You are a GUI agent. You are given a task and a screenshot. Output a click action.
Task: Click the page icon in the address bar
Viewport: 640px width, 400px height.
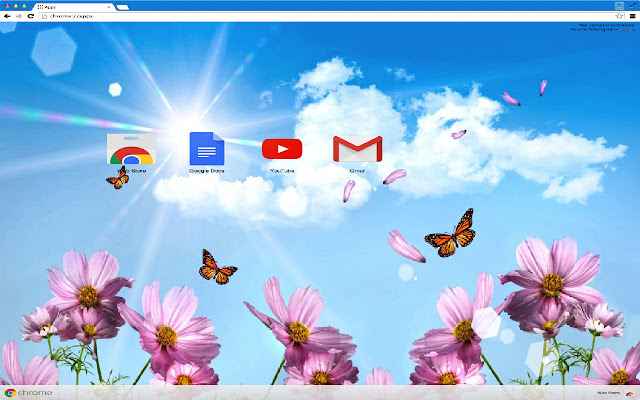coord(44,16)
